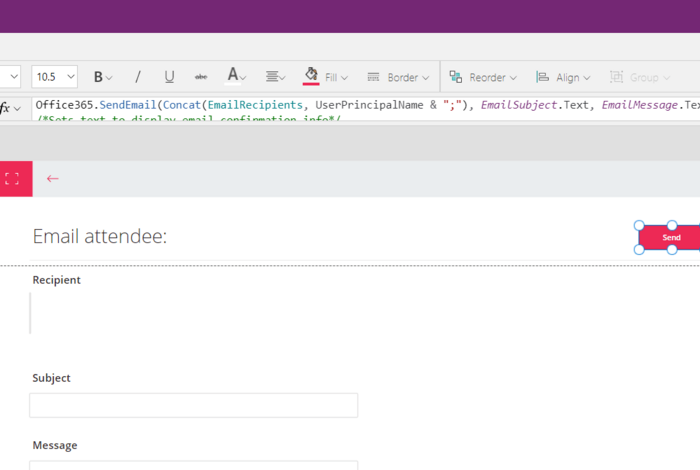The height and width of the screenshot is (470, 700).
Task: Click the Reorder layers icon
Action: click(456, 77)
